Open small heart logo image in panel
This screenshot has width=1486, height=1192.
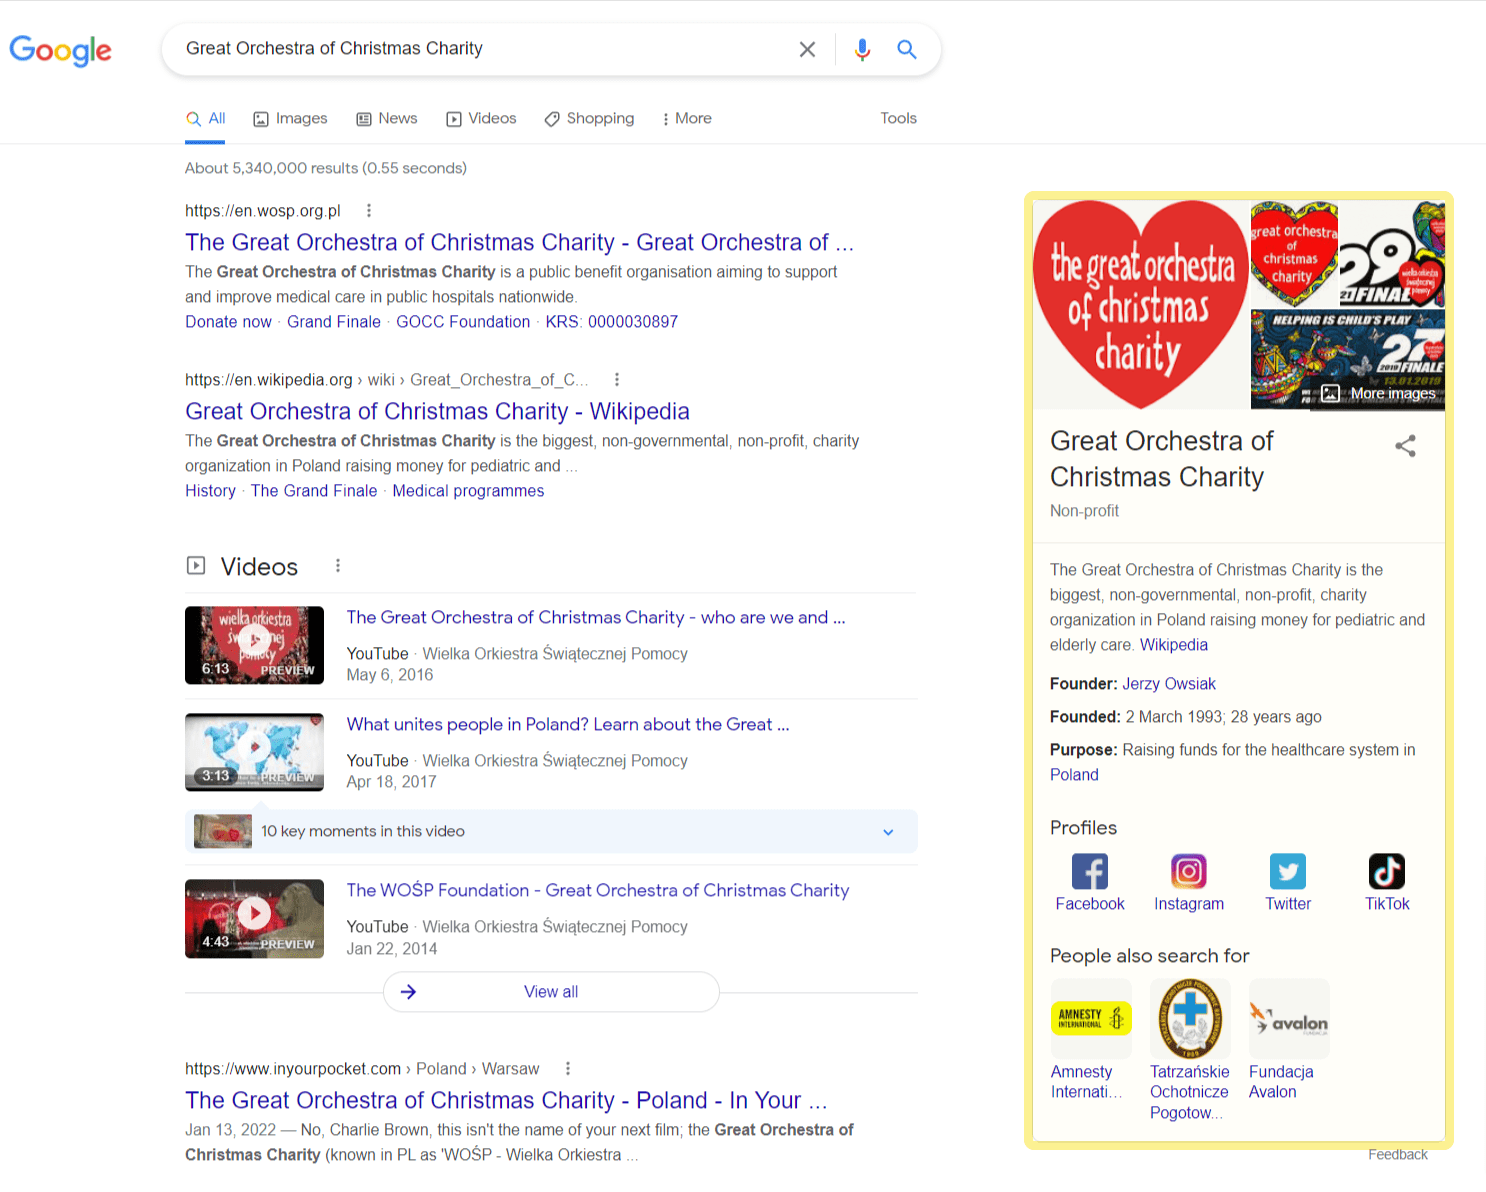pos(1294,254)
